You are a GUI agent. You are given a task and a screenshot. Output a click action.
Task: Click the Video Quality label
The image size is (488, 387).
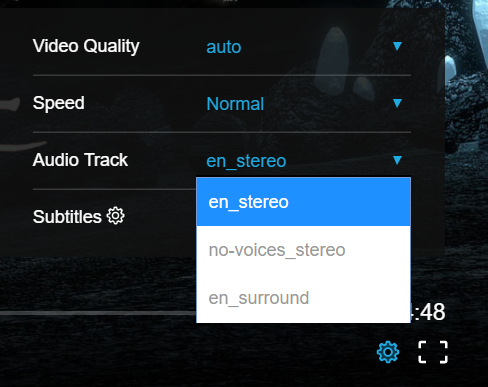point(86,46)
